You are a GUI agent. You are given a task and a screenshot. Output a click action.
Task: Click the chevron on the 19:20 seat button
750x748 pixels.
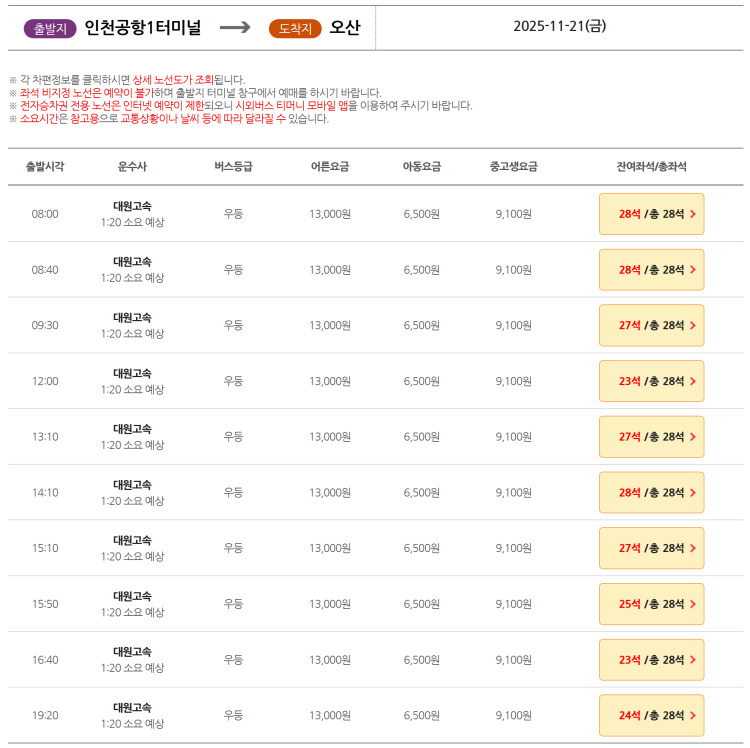(x=693, y=716)
